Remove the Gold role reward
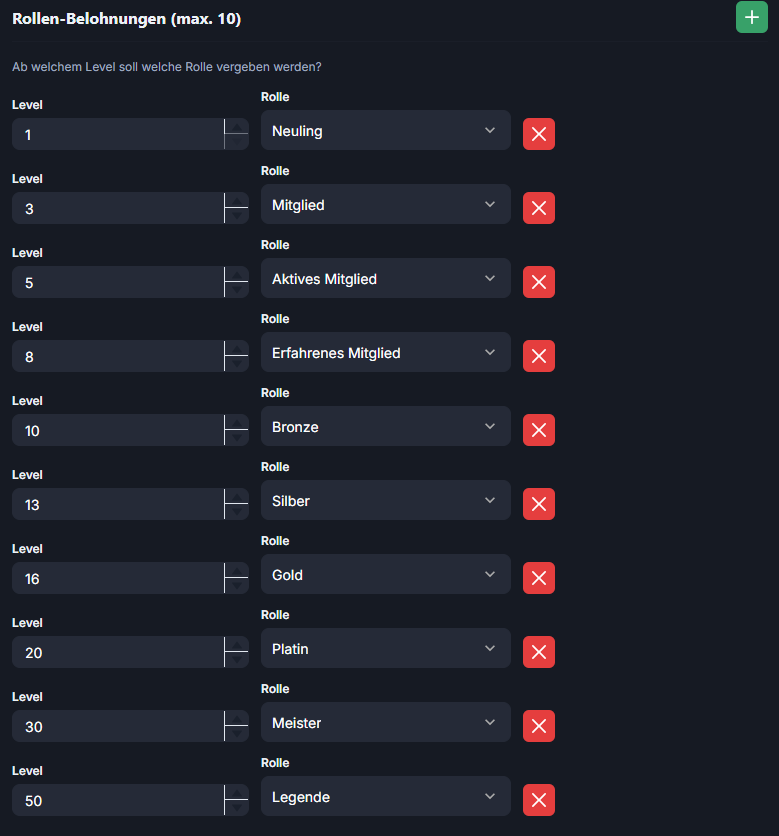 coord(539,578)
